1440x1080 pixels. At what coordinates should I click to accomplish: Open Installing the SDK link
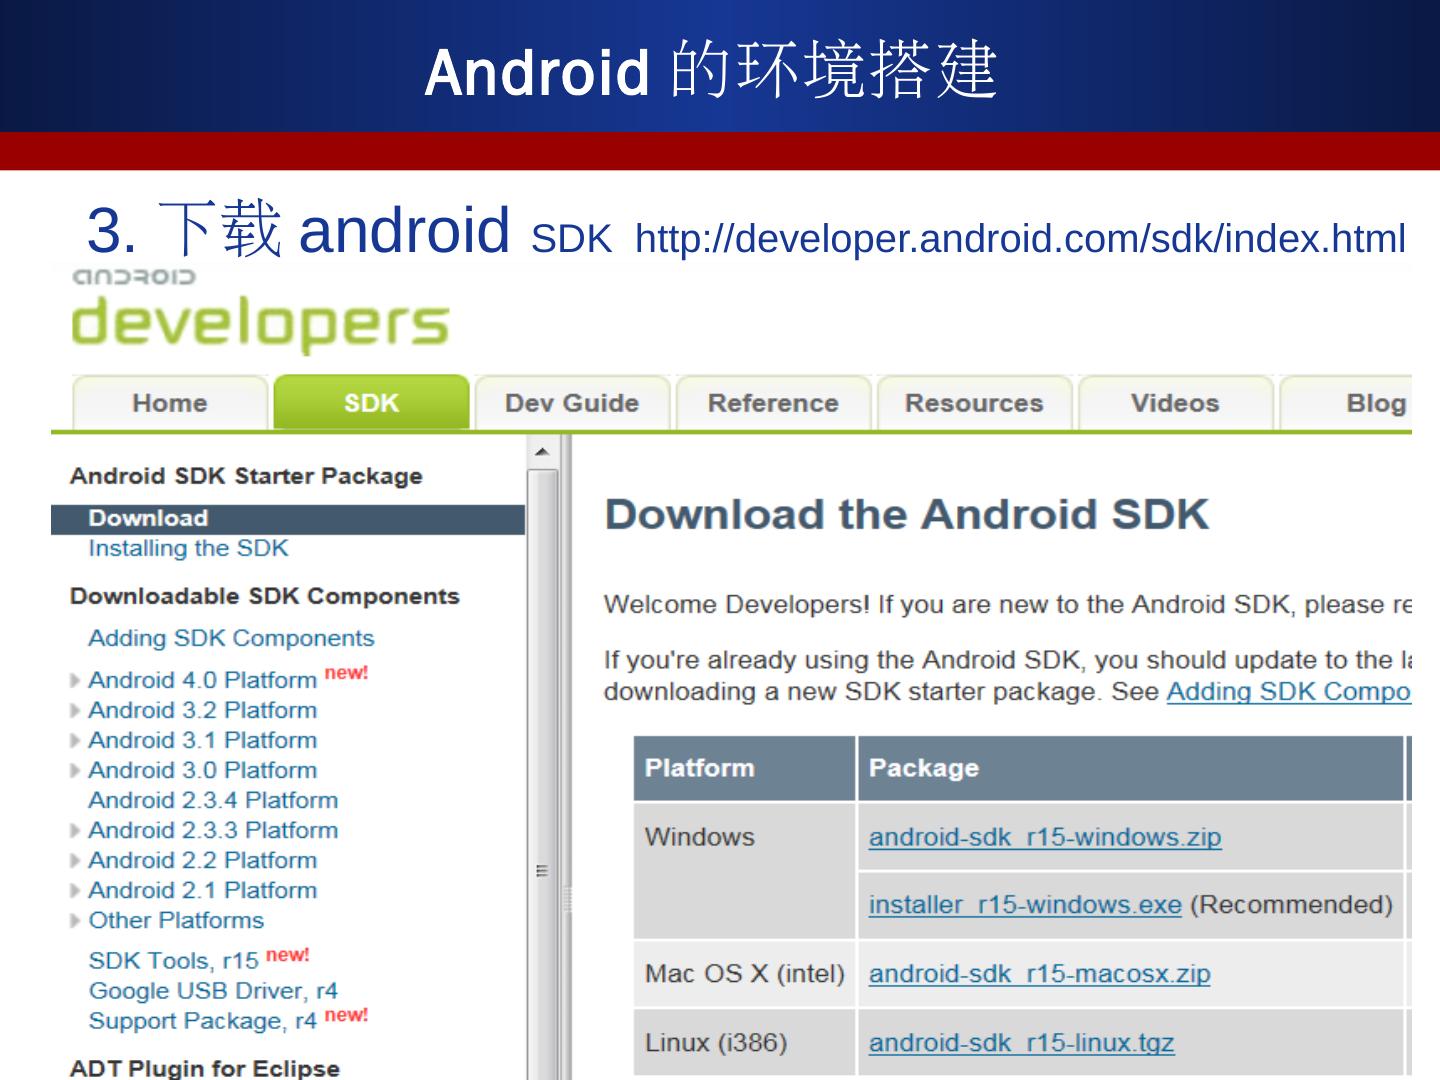[188, 548]
